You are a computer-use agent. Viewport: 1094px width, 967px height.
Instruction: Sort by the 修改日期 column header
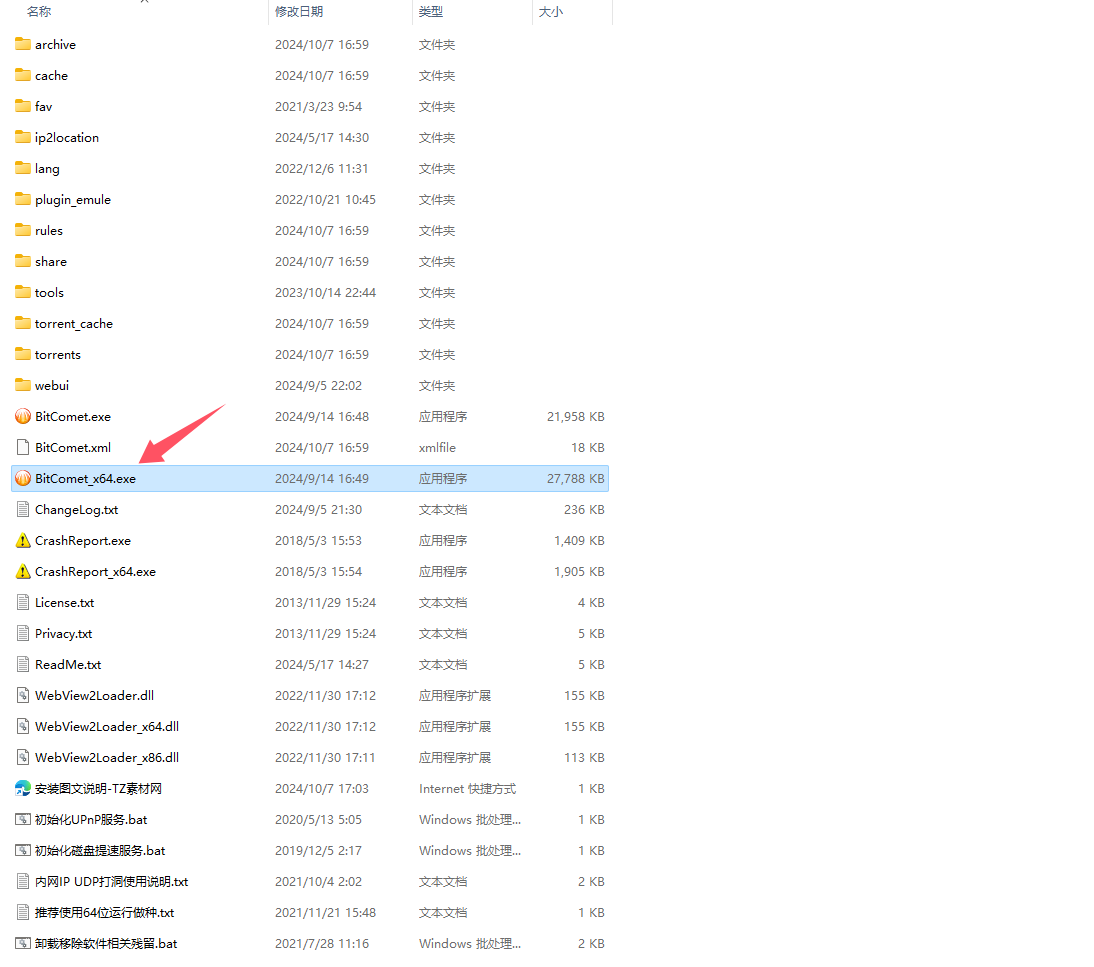[299, 12]
